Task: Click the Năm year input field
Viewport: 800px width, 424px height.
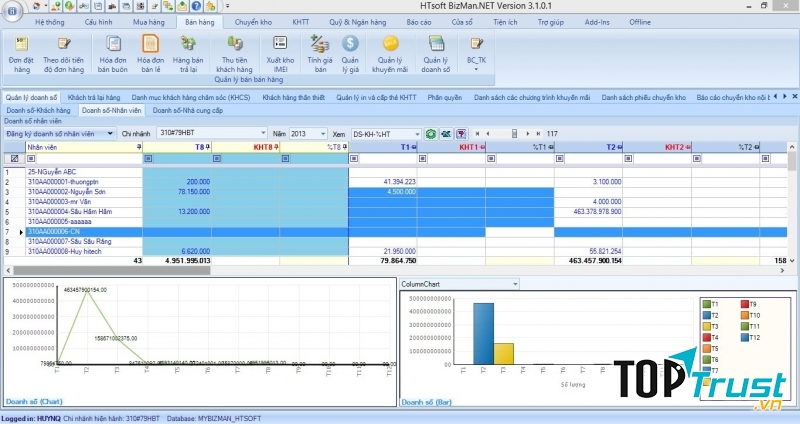Action: 304,134
